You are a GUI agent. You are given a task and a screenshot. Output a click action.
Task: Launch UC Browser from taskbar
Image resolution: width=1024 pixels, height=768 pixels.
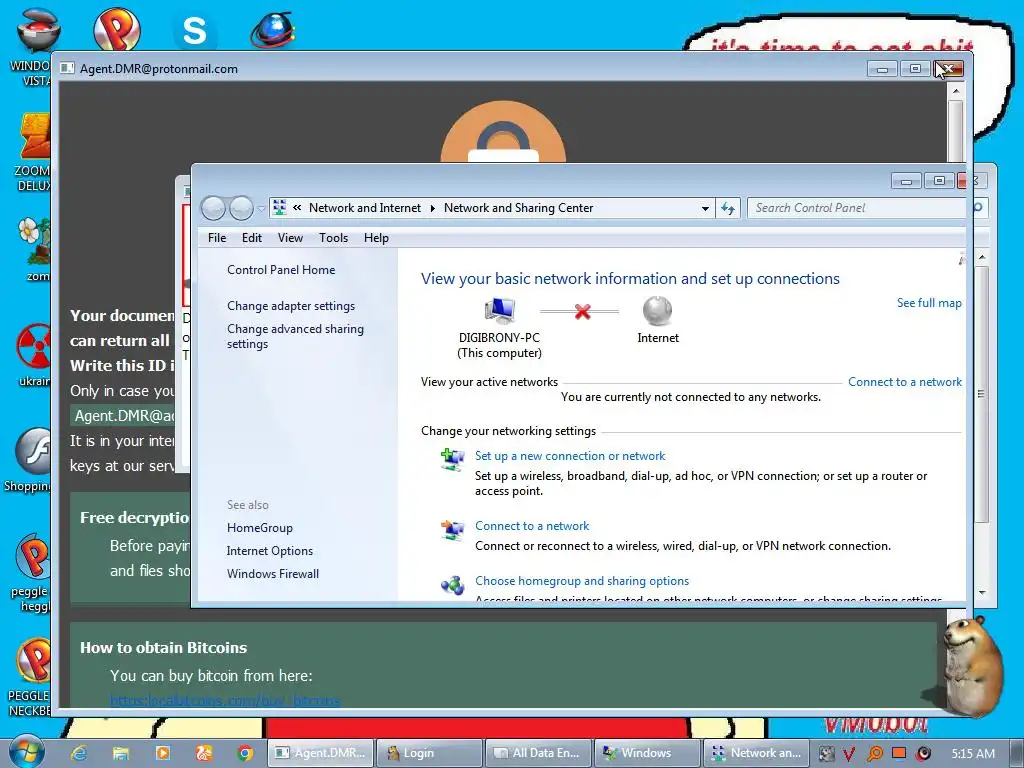[x=204, y=753]
